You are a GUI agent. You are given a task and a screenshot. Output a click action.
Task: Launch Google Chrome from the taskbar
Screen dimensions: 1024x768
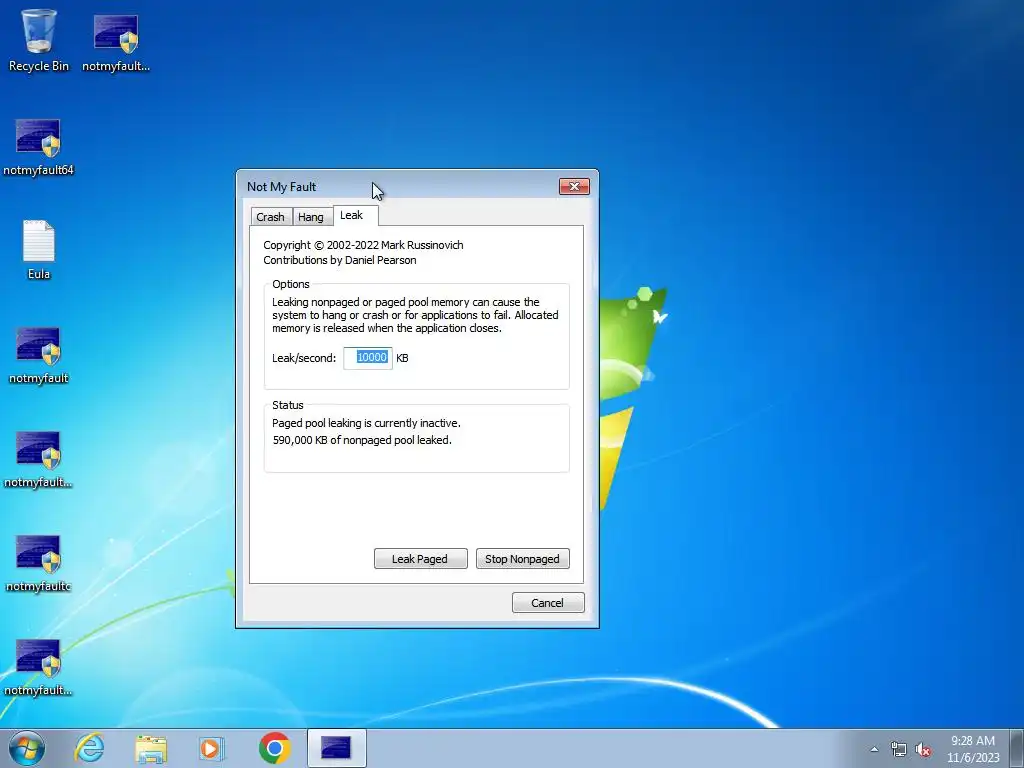[x=274, y=748]
